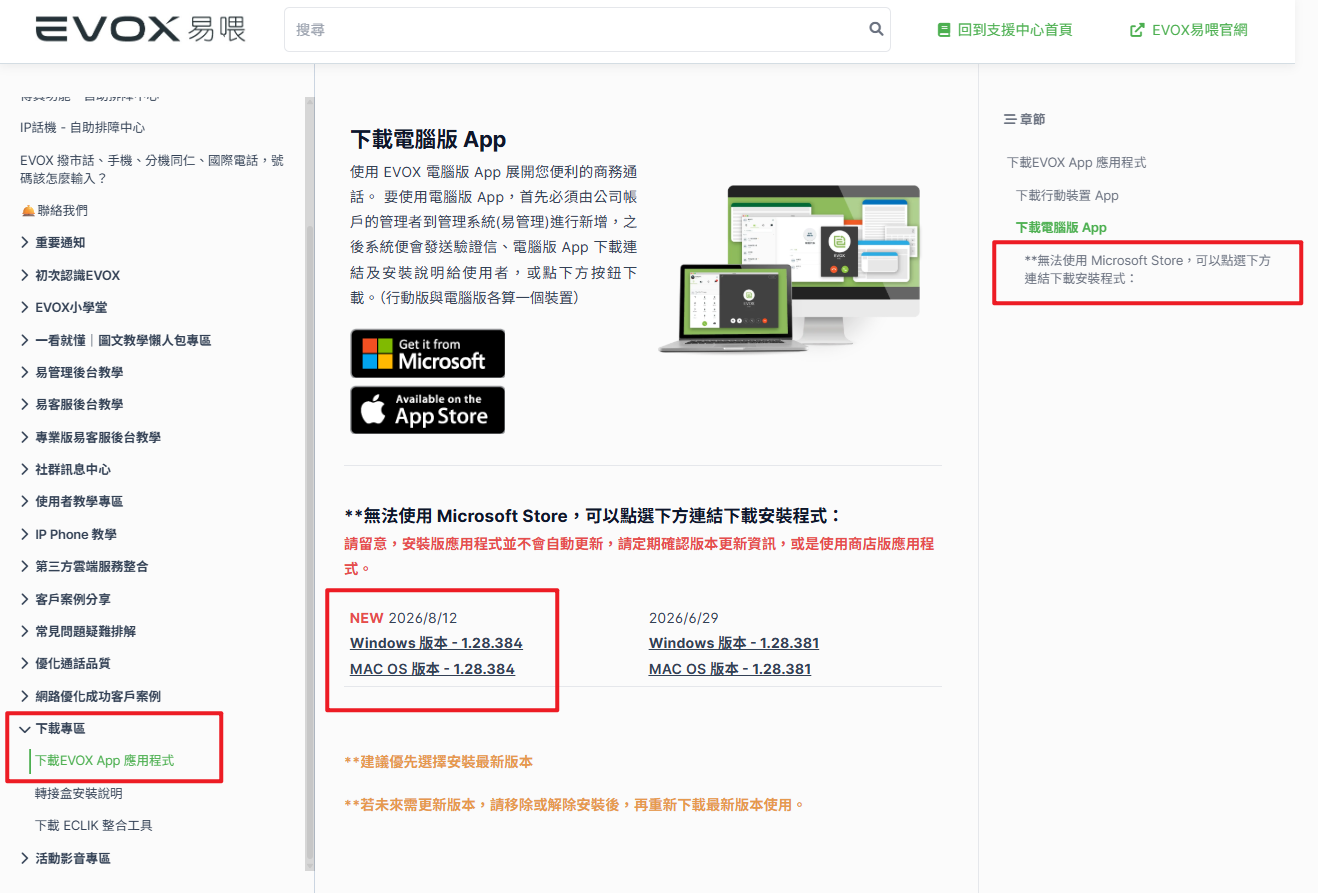Expand the 活動影音專區 section
1318x893 pixels.
click(x=66, y=858)
